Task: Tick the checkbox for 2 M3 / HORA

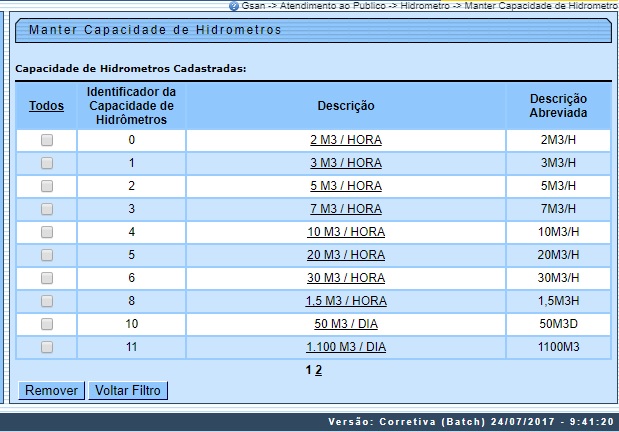Action: coord(47,140)
